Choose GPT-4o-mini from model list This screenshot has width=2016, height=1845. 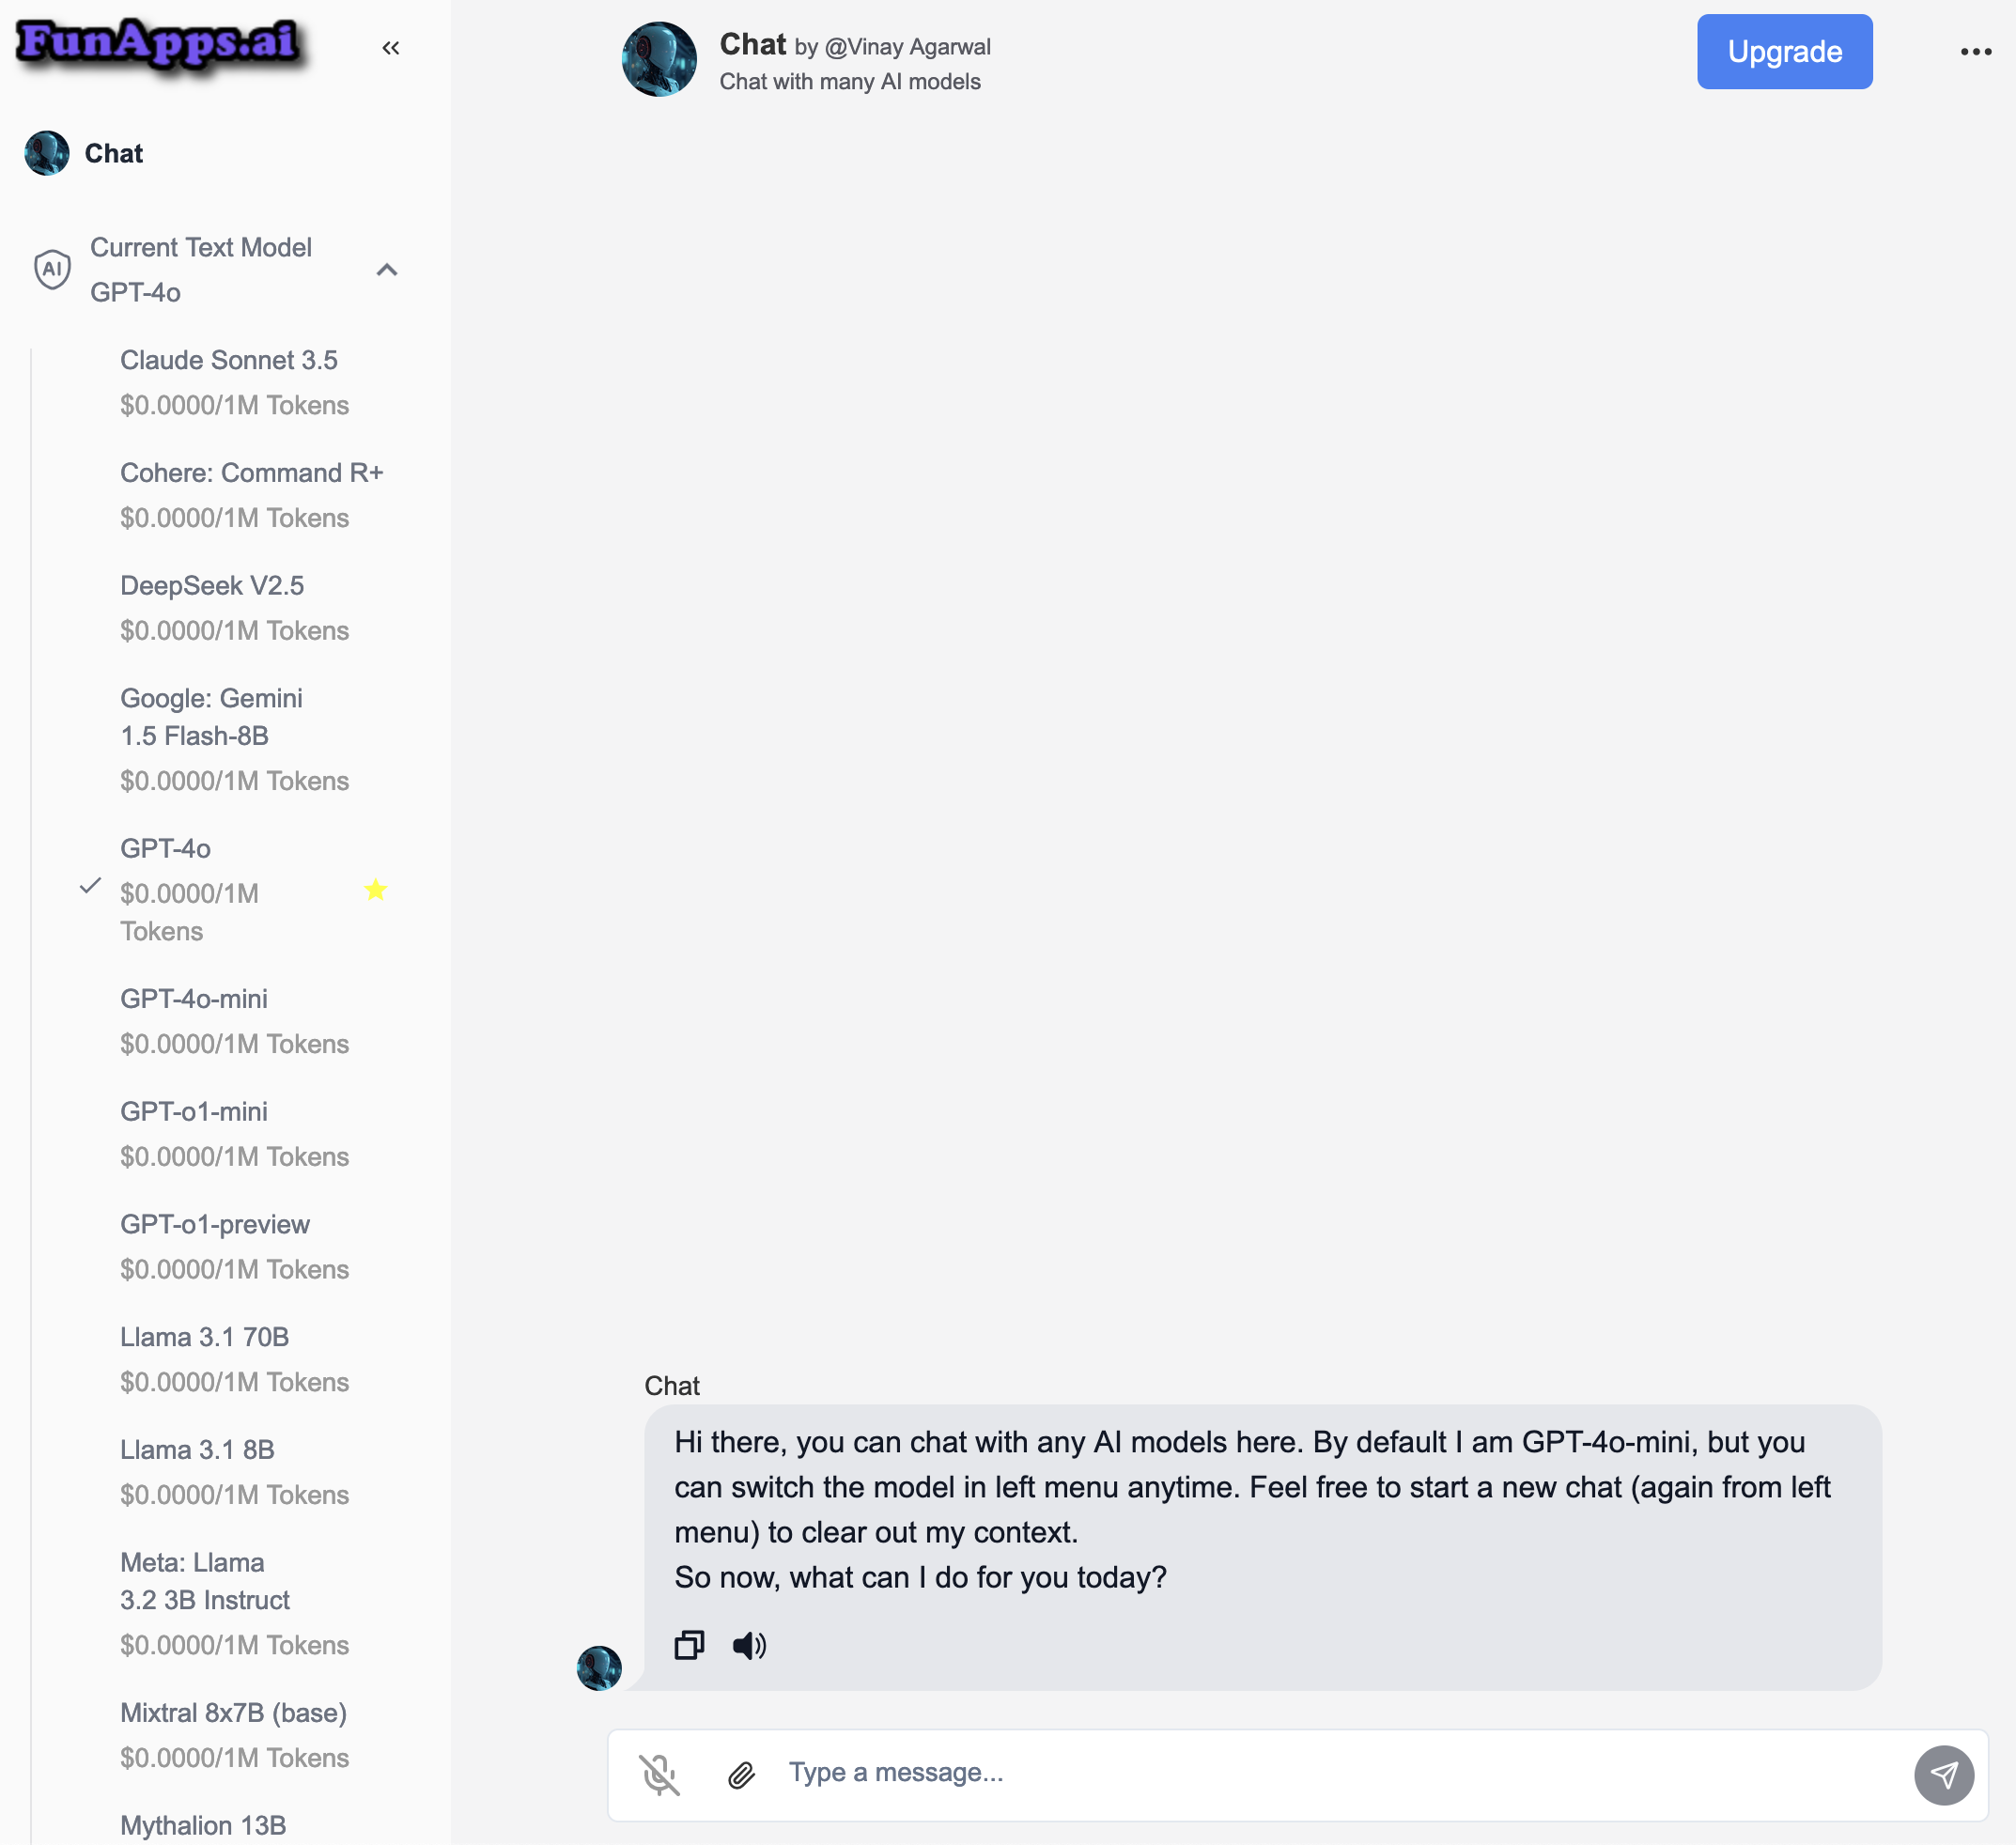(x=235, y=1021)
